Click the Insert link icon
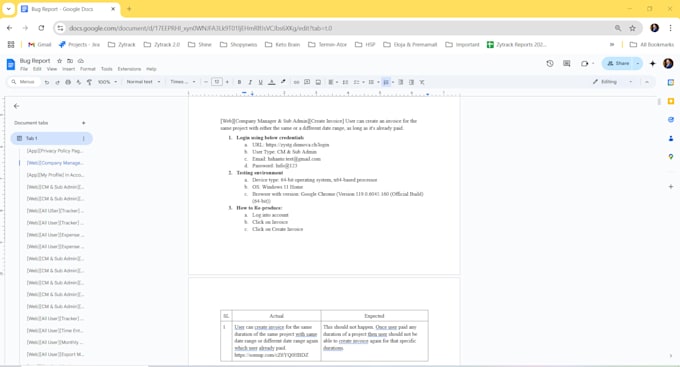Image resolution: width=680 pixels, height=367 pixels. pos(297,82)
